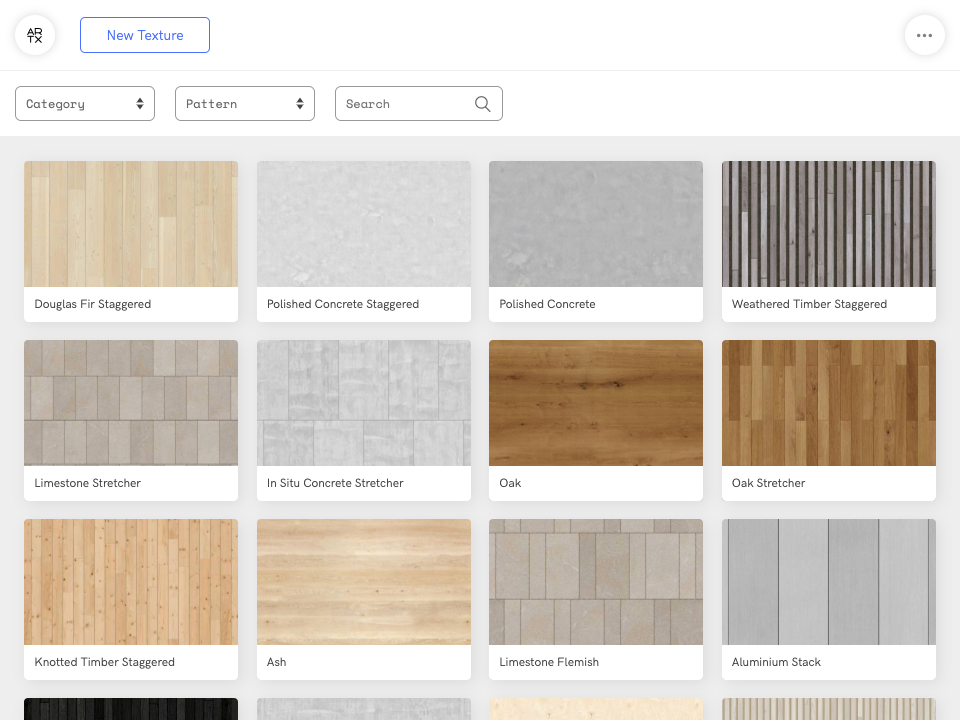Open the three-dot more options menu
This screenshot has width=960, height=720.
tap(924, 35)
